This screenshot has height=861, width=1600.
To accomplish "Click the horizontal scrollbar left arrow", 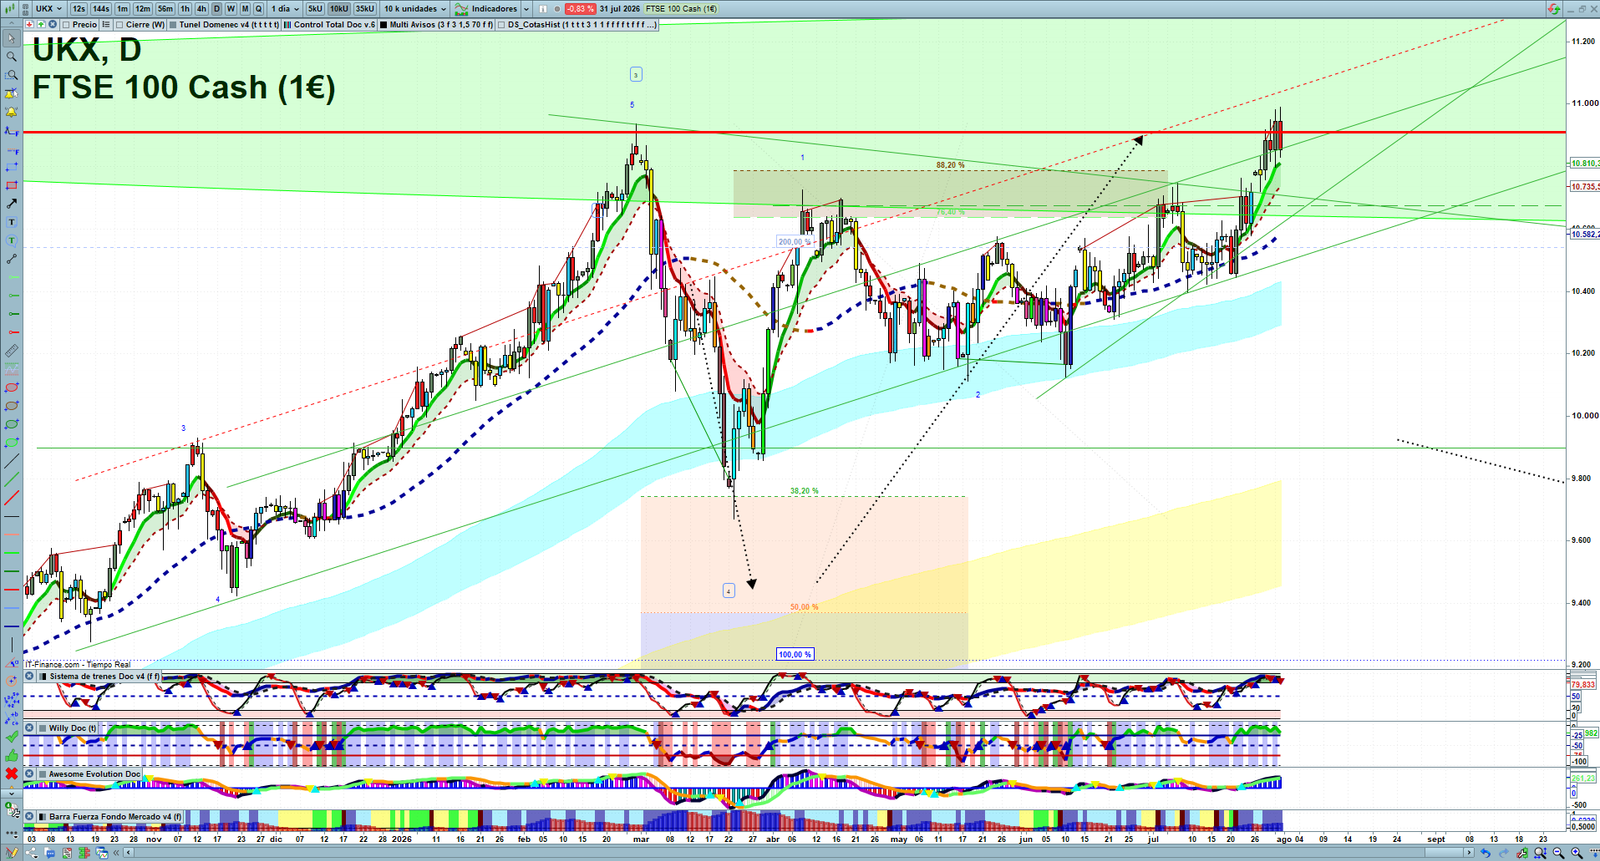I will coord(128,852).
